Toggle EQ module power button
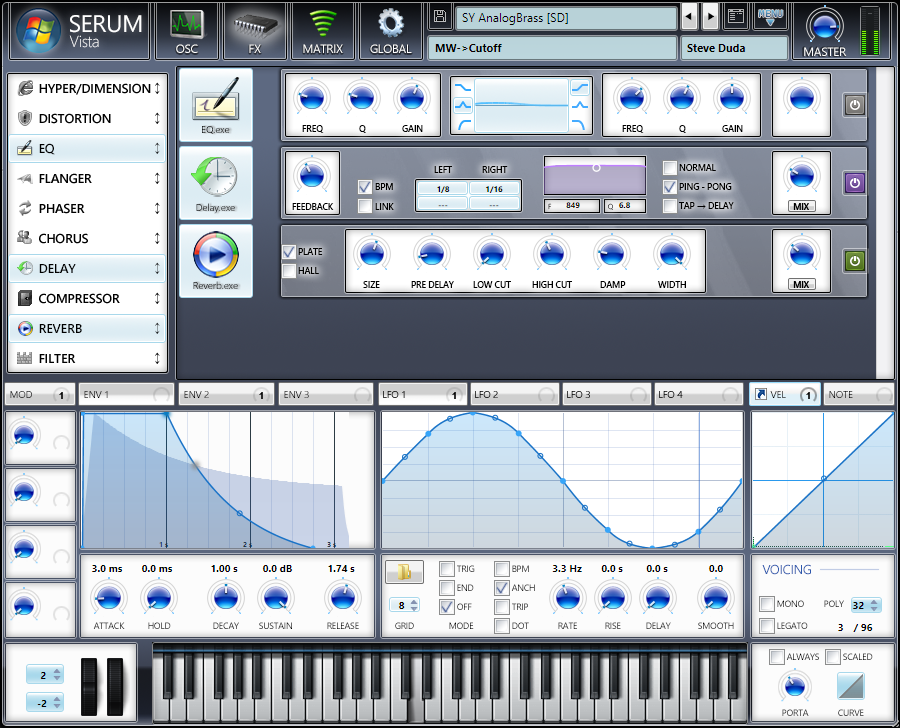Viewport: 900px width, 728px height. point(855,105)
